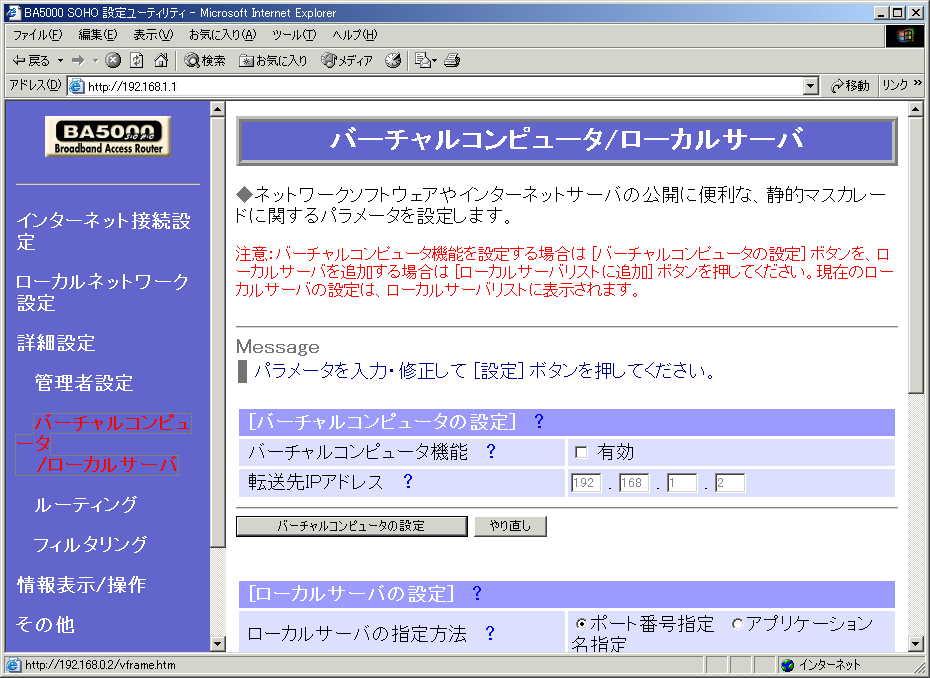Click the Home icon in toolbar

click(160, 61)
